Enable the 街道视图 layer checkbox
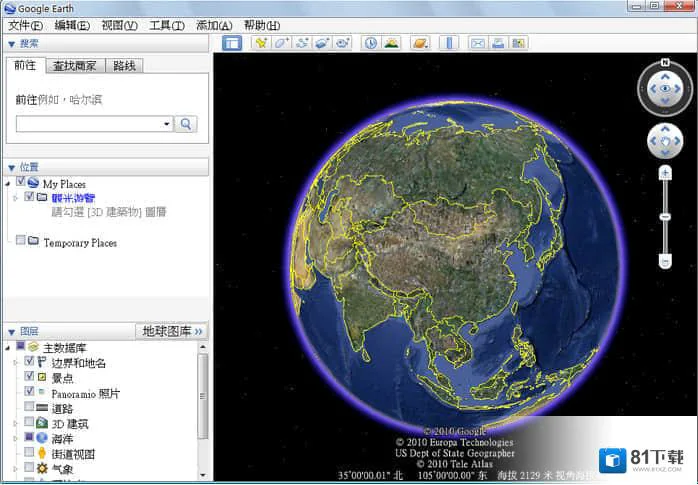 click(x=29, y=453)
